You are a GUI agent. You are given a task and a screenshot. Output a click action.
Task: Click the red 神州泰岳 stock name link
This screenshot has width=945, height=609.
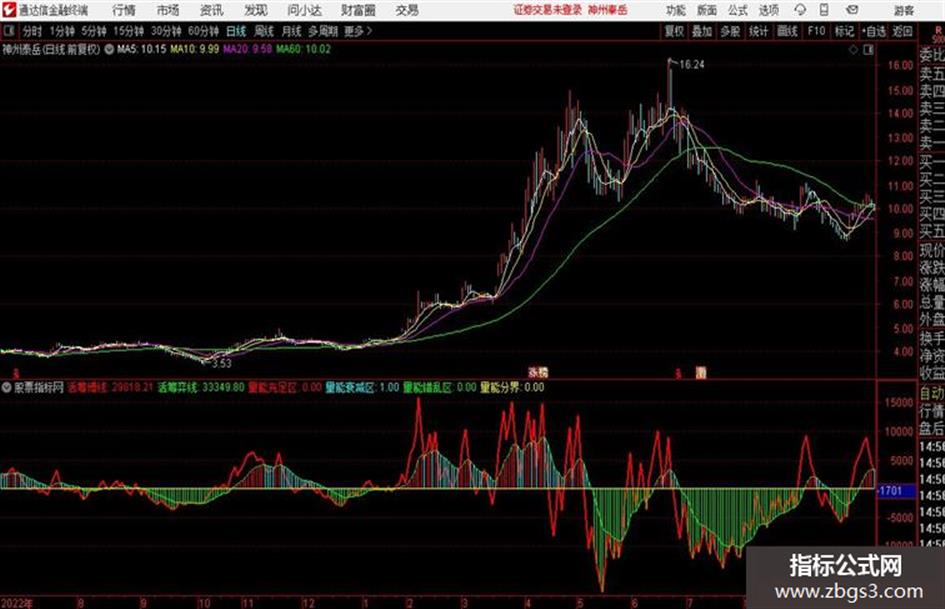click(608, 10)
